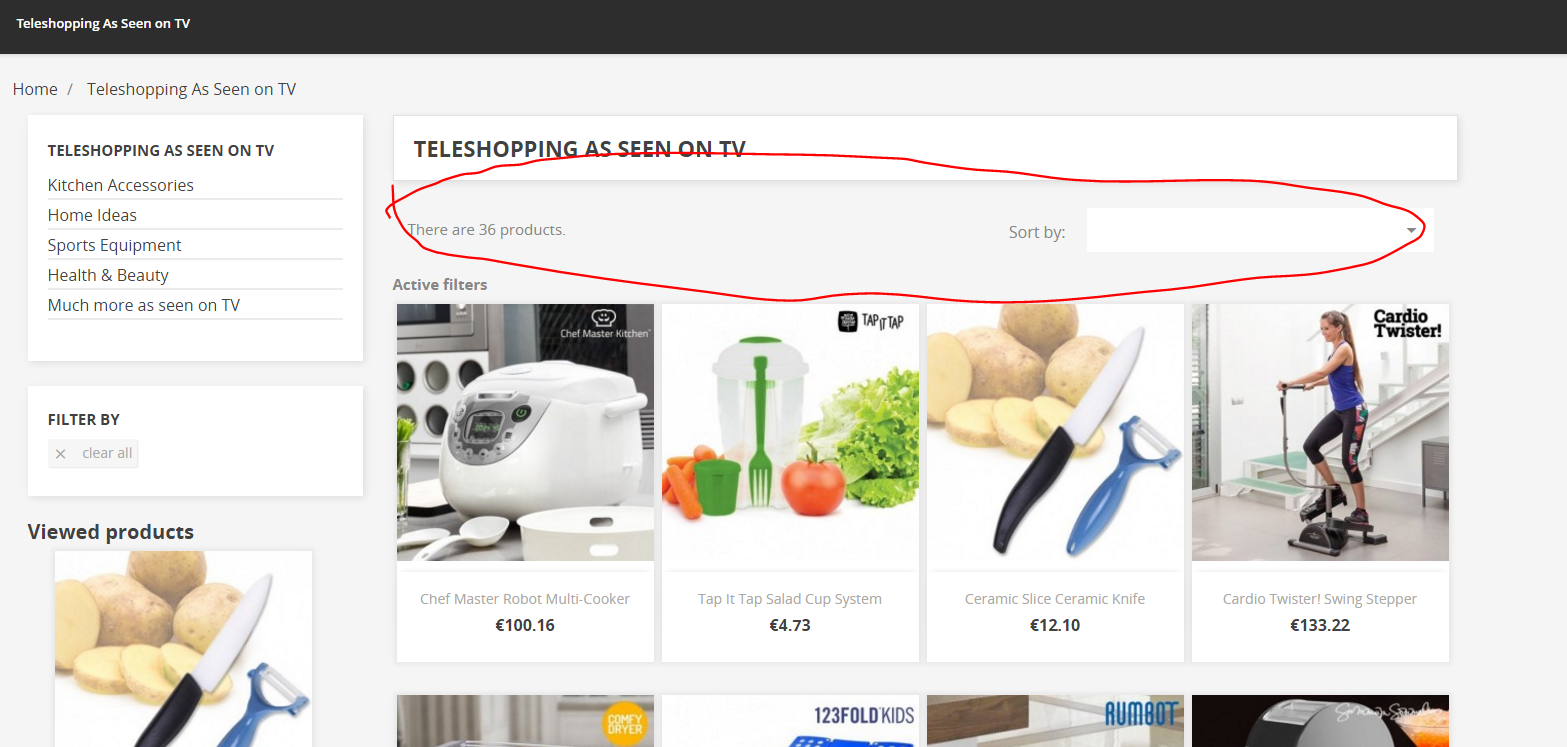Click Tap It Tap Salad Cup System title
Screen dimensions: 1567x747
[790, 599]
